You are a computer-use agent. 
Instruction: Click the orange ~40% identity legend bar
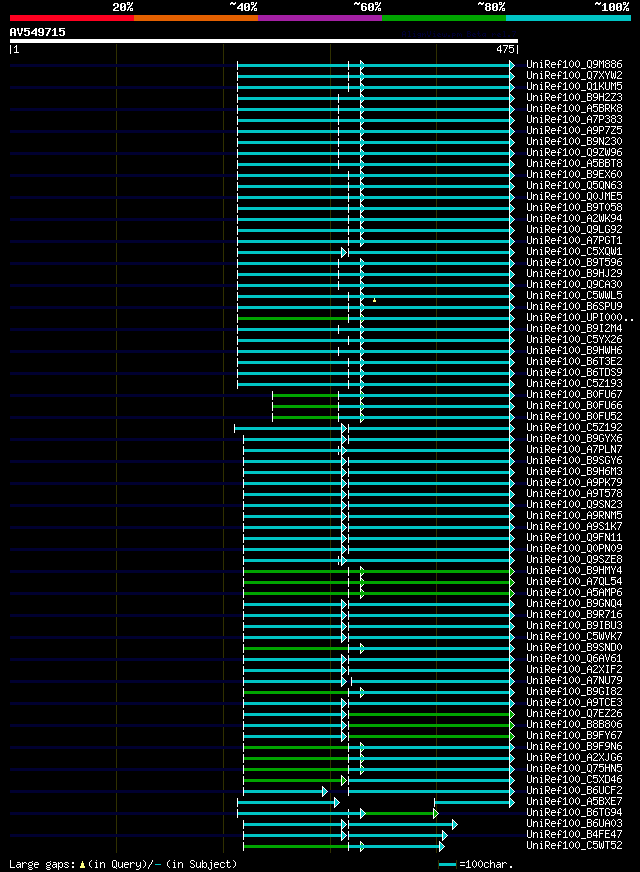(196, 18)
